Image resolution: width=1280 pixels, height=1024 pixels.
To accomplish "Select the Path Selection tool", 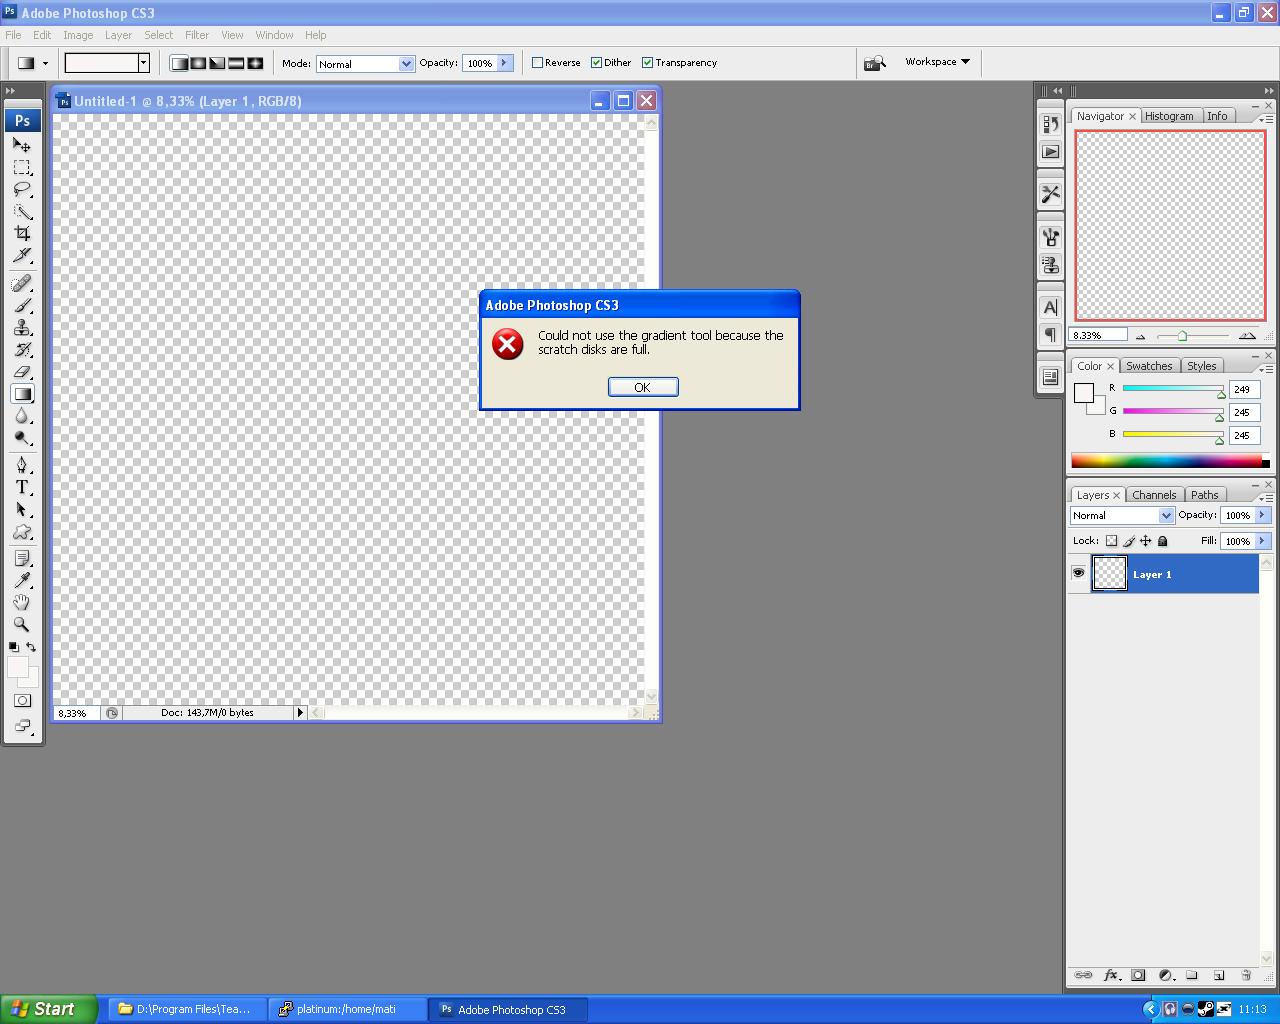I will tap(21, 509).
